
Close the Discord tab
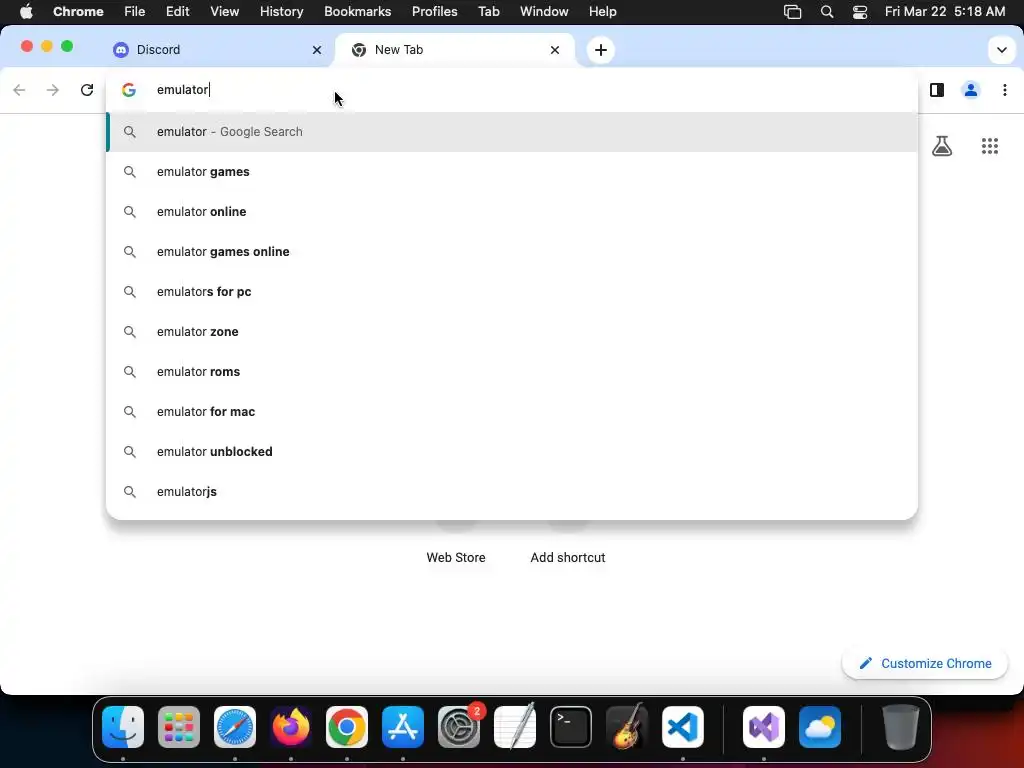pyautogui.click(x=317, y=50)
